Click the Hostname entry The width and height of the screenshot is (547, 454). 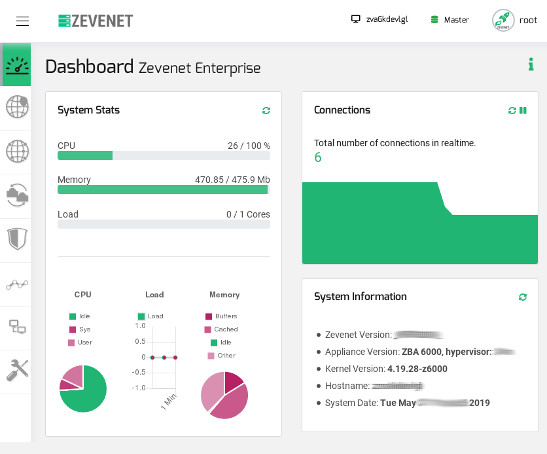click(374, 386)
